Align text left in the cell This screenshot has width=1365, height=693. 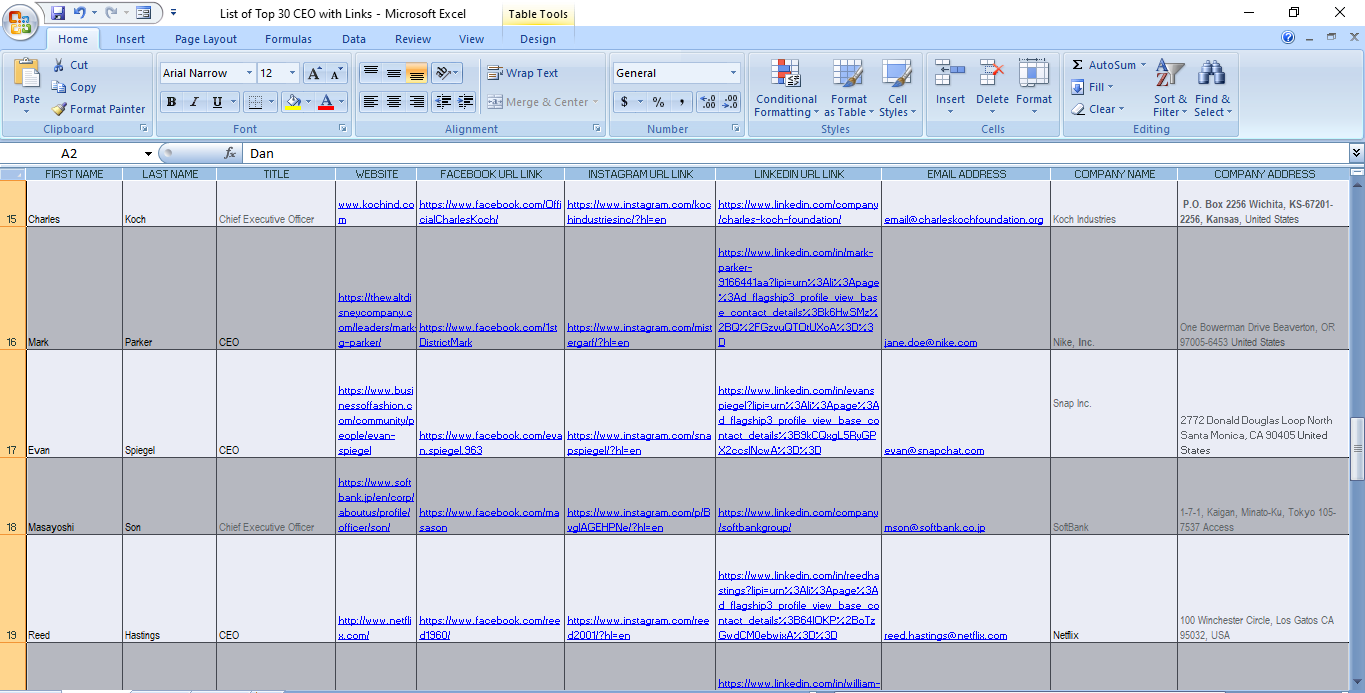pos(370,102)
